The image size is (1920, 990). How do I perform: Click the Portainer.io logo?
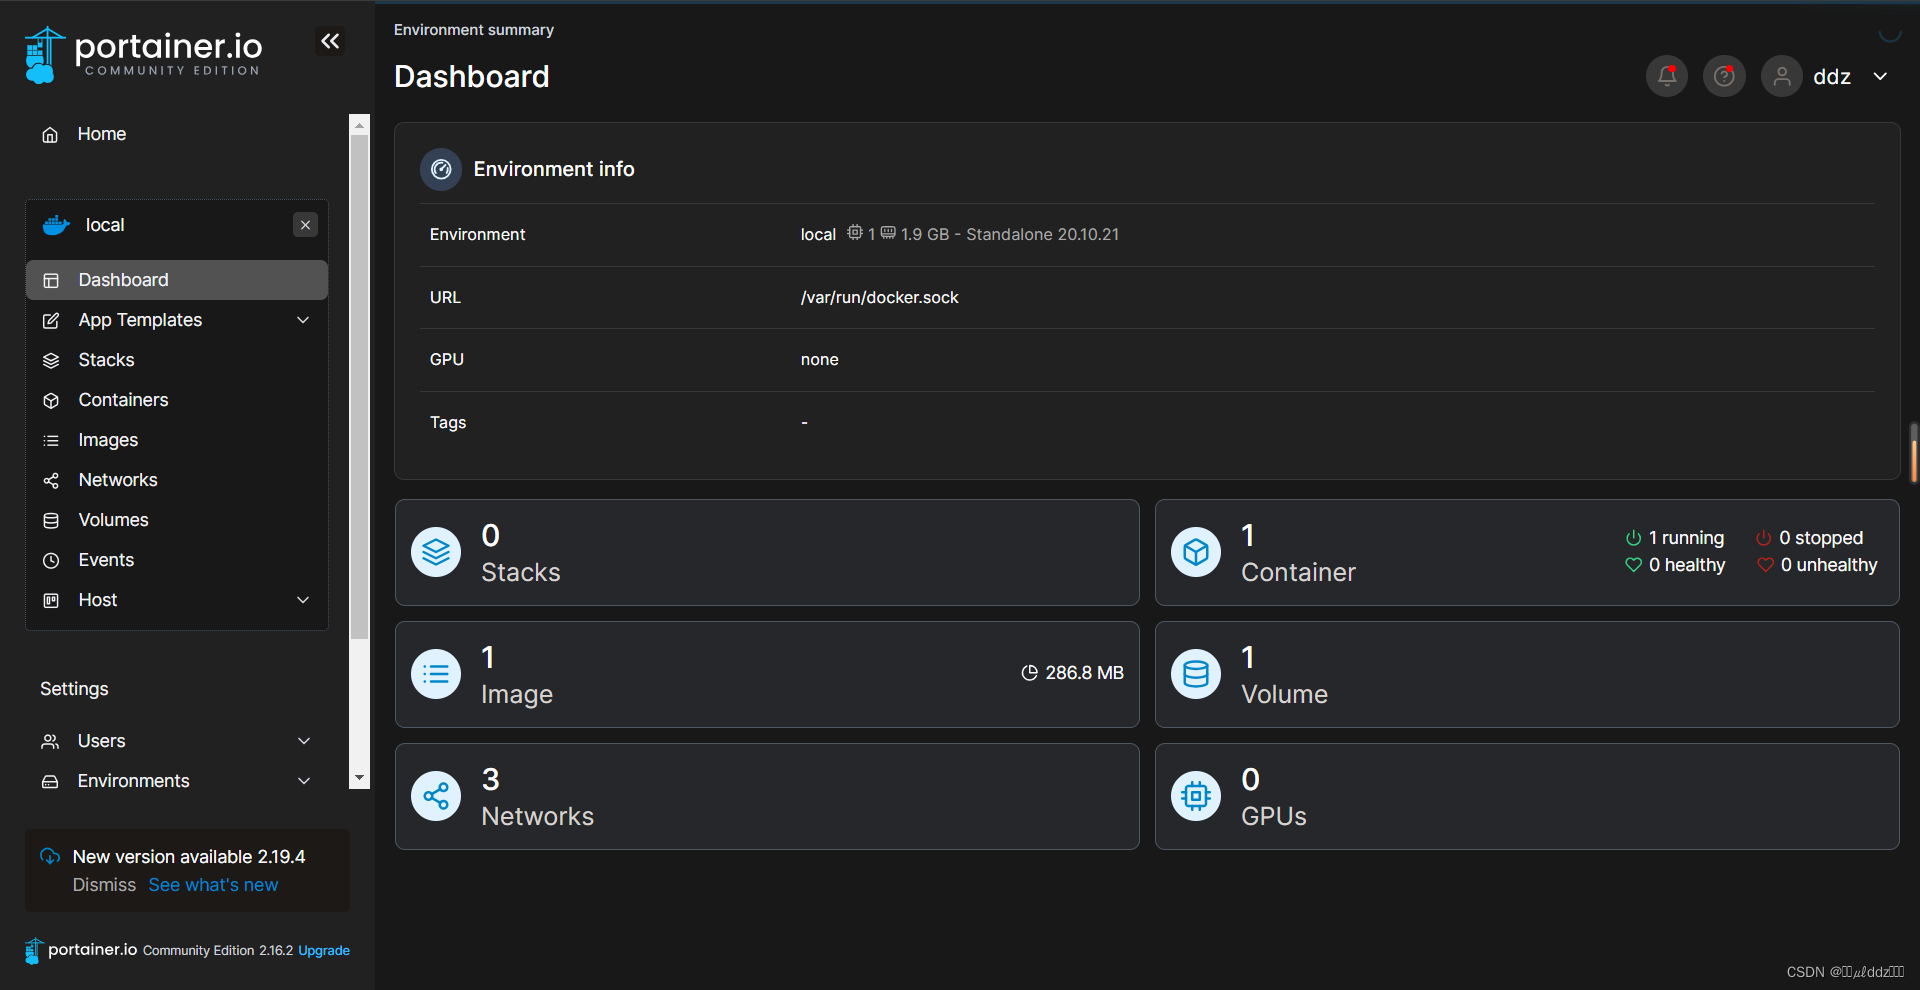tap(143, 55)
